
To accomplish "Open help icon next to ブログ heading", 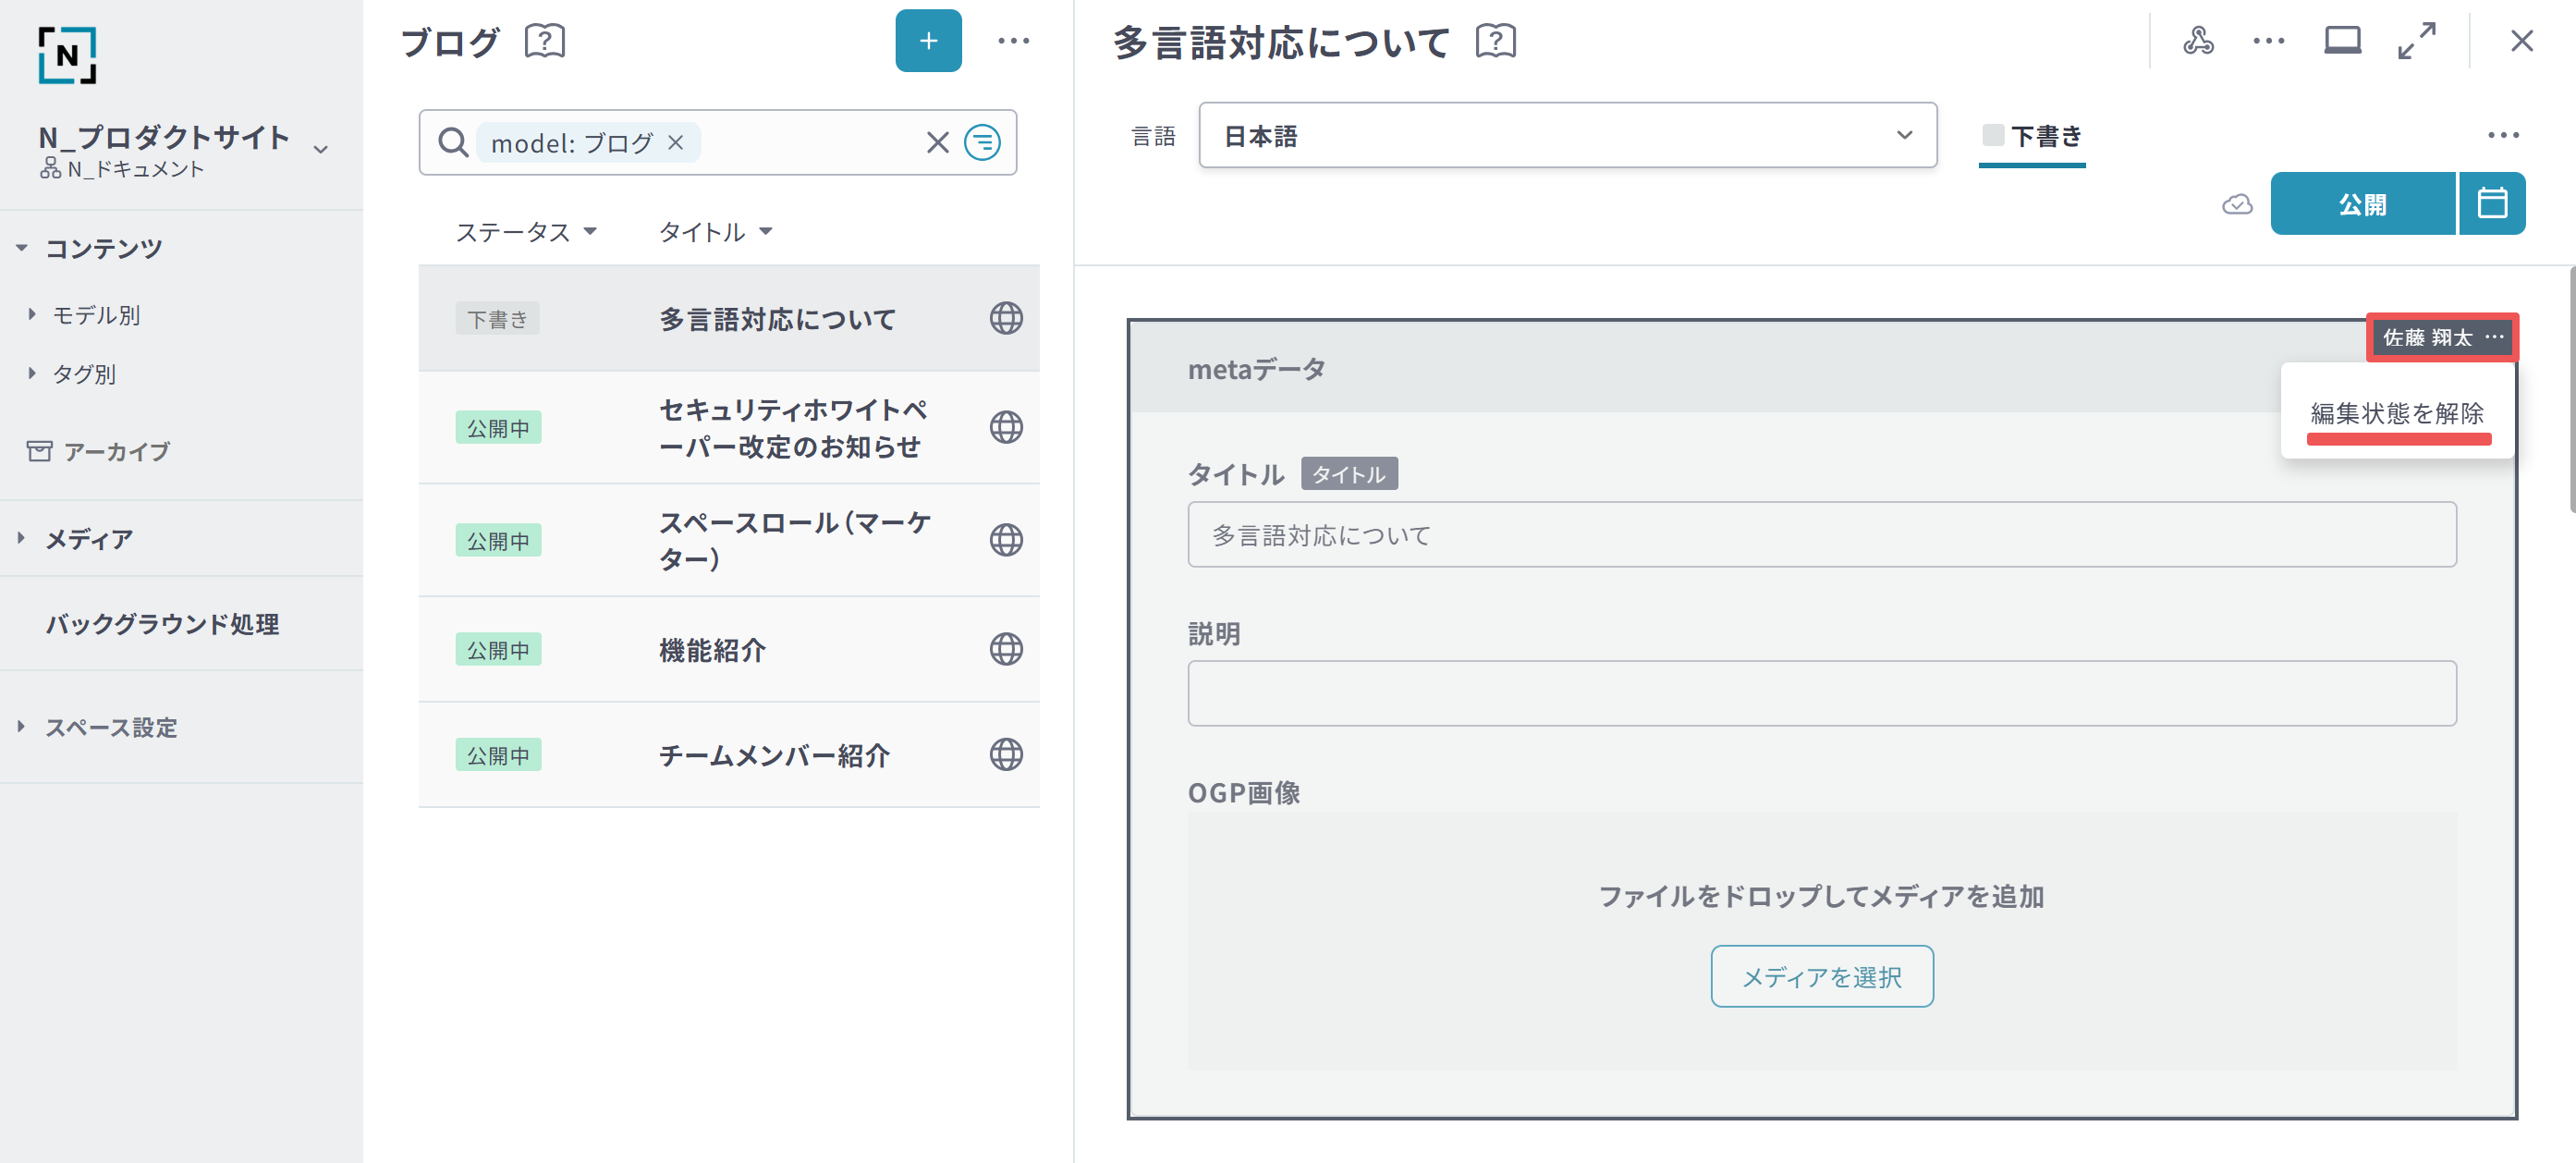I will point(545,41).
